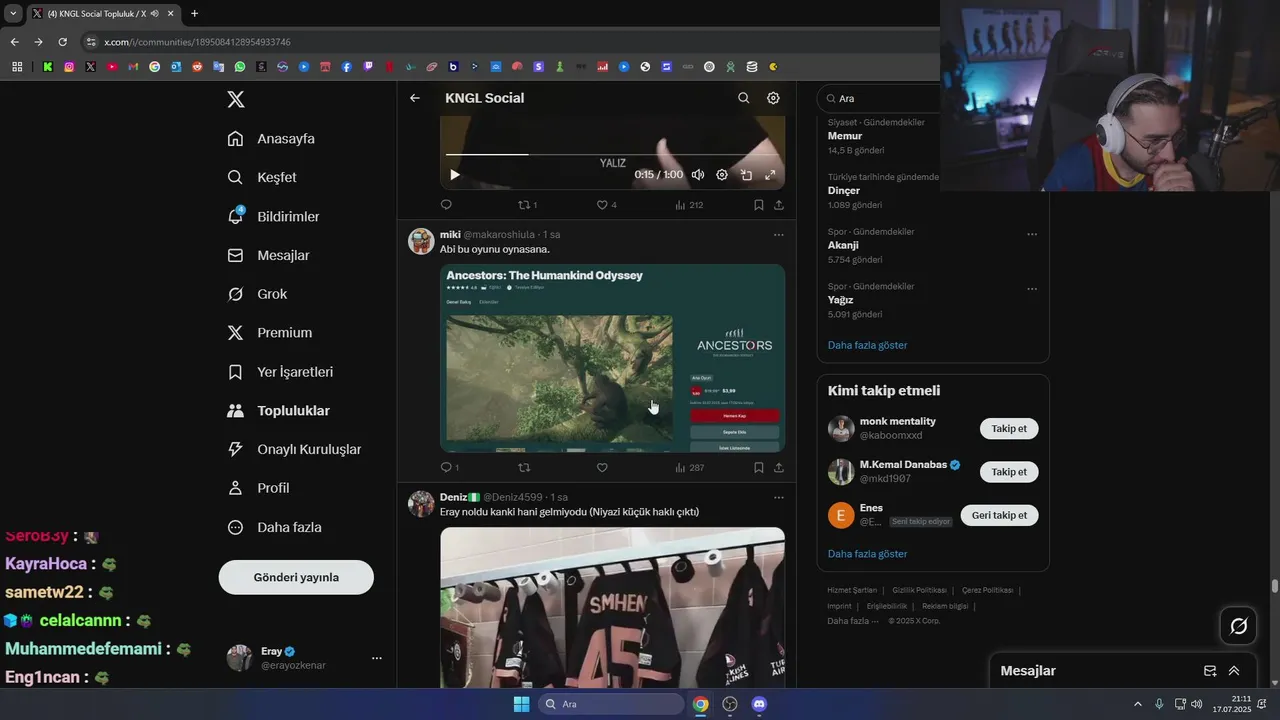Follow back Enes with Geri takip et

click(999, 515)
